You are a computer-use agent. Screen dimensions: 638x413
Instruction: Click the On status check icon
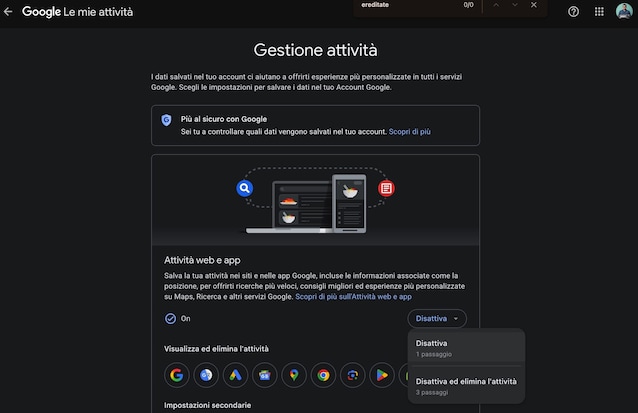coord(170,319)
